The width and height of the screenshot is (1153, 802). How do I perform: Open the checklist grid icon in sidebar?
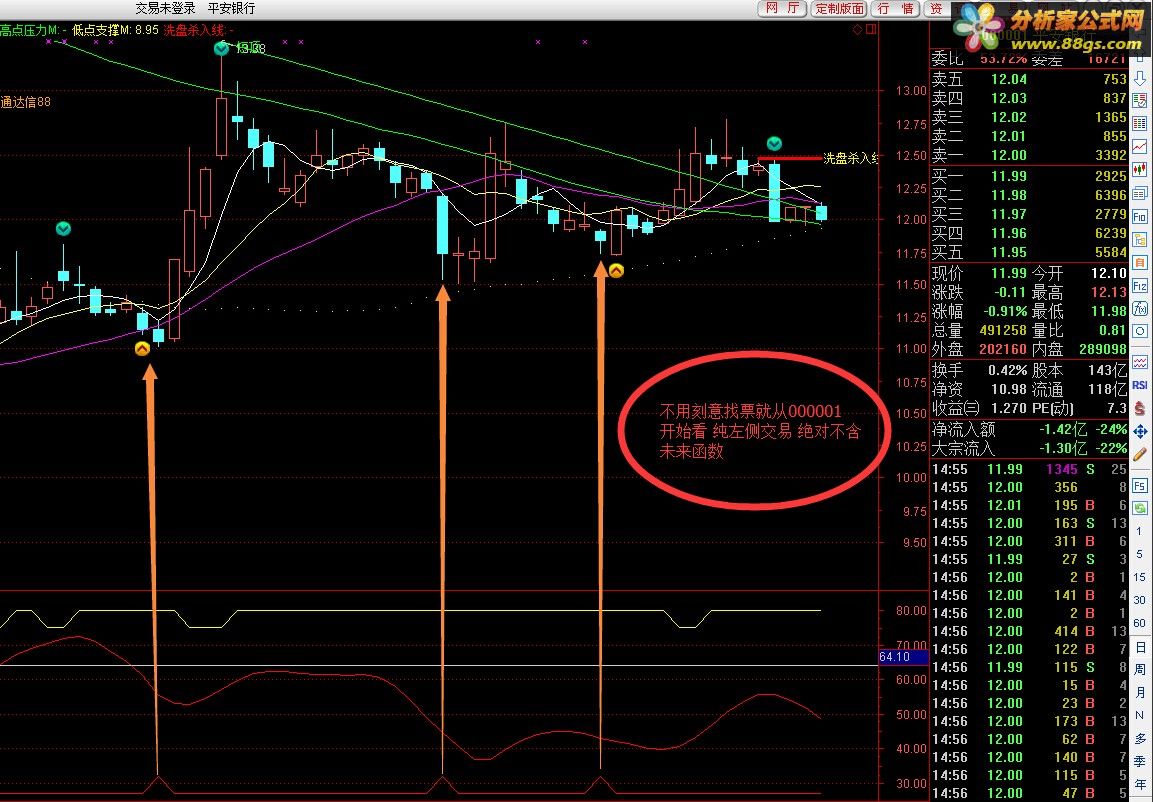click(1140, 101)
